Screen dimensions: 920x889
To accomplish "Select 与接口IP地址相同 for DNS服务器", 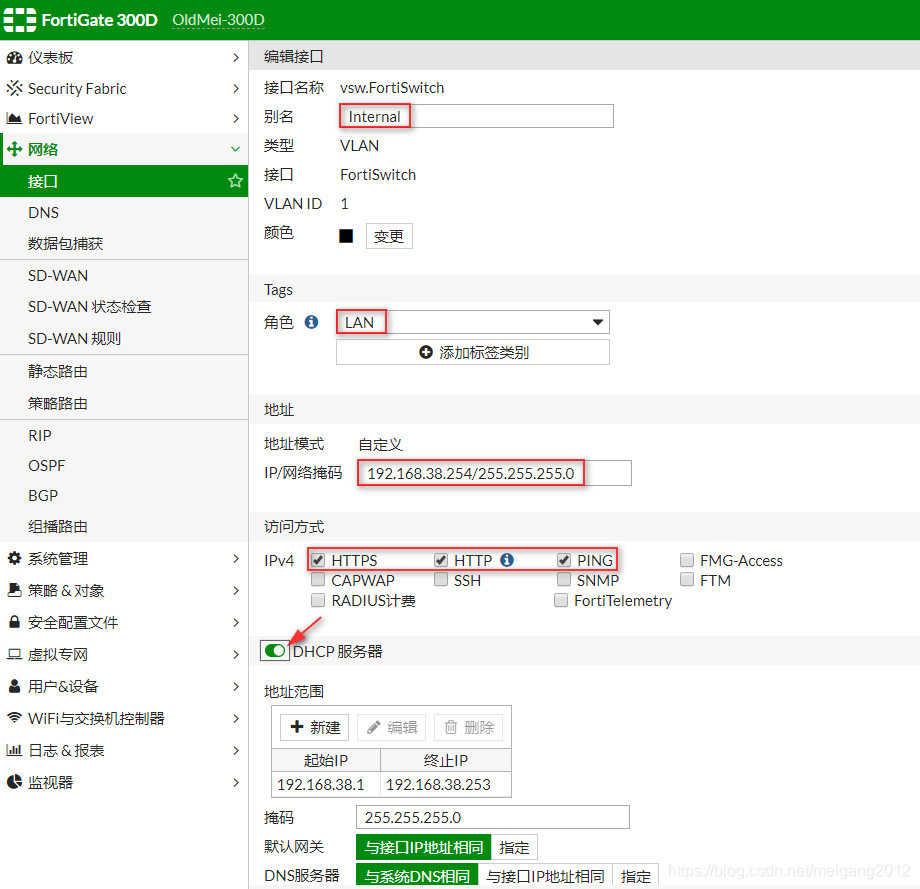I will (544, 876).
